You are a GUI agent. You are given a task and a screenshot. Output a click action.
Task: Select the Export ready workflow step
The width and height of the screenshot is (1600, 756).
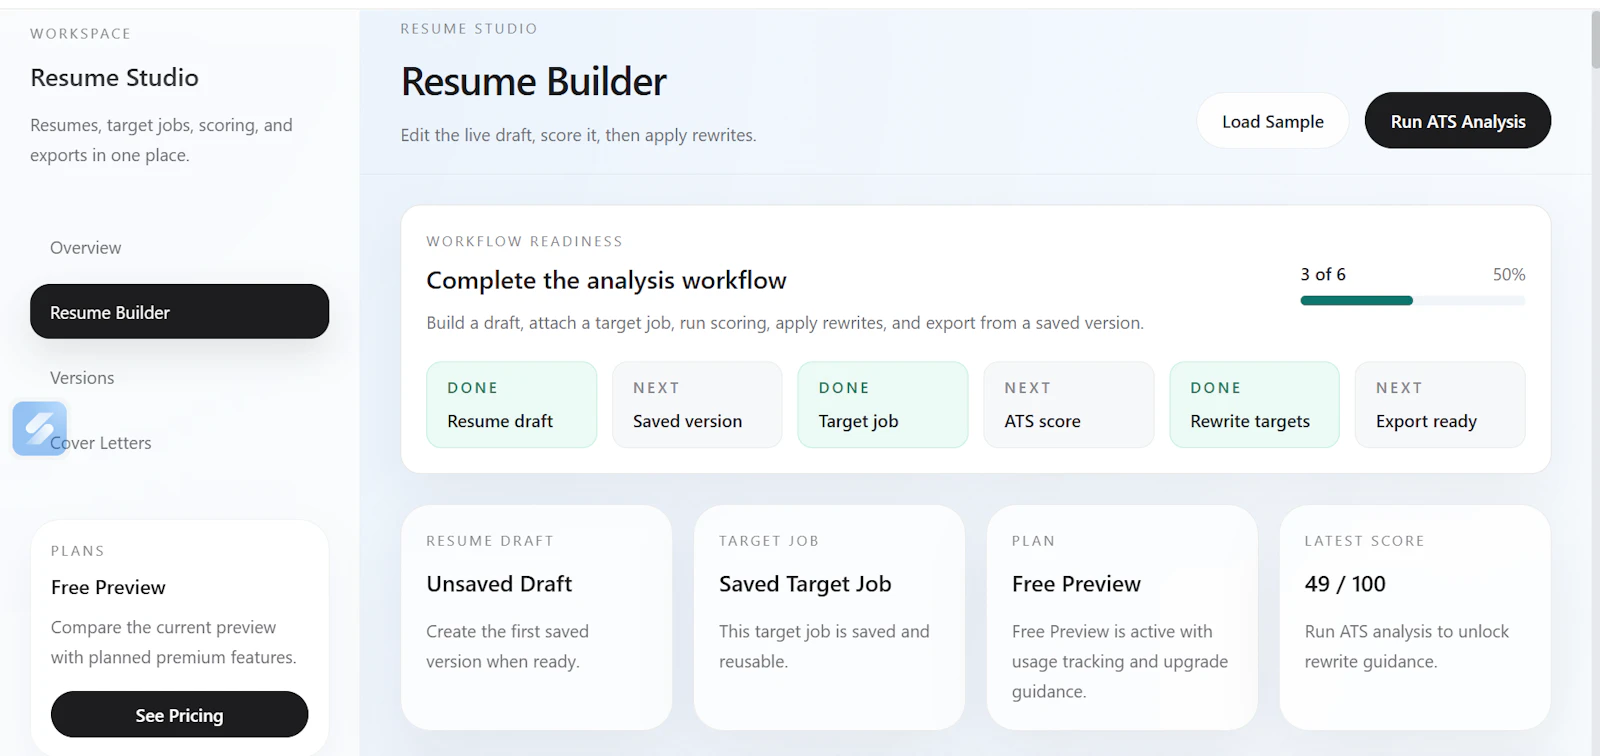(1440, 405)
